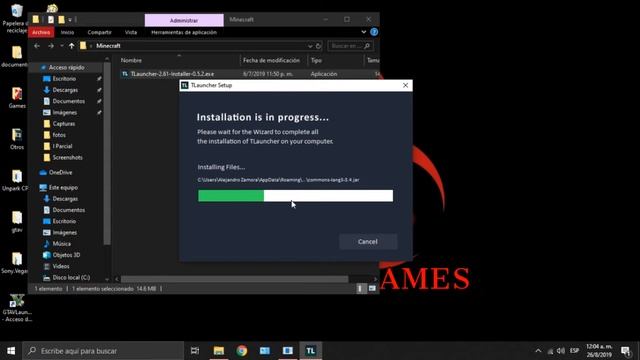Open the Archivo menu in File Explorer
640x360 pixels.
(x=41, y=32)
